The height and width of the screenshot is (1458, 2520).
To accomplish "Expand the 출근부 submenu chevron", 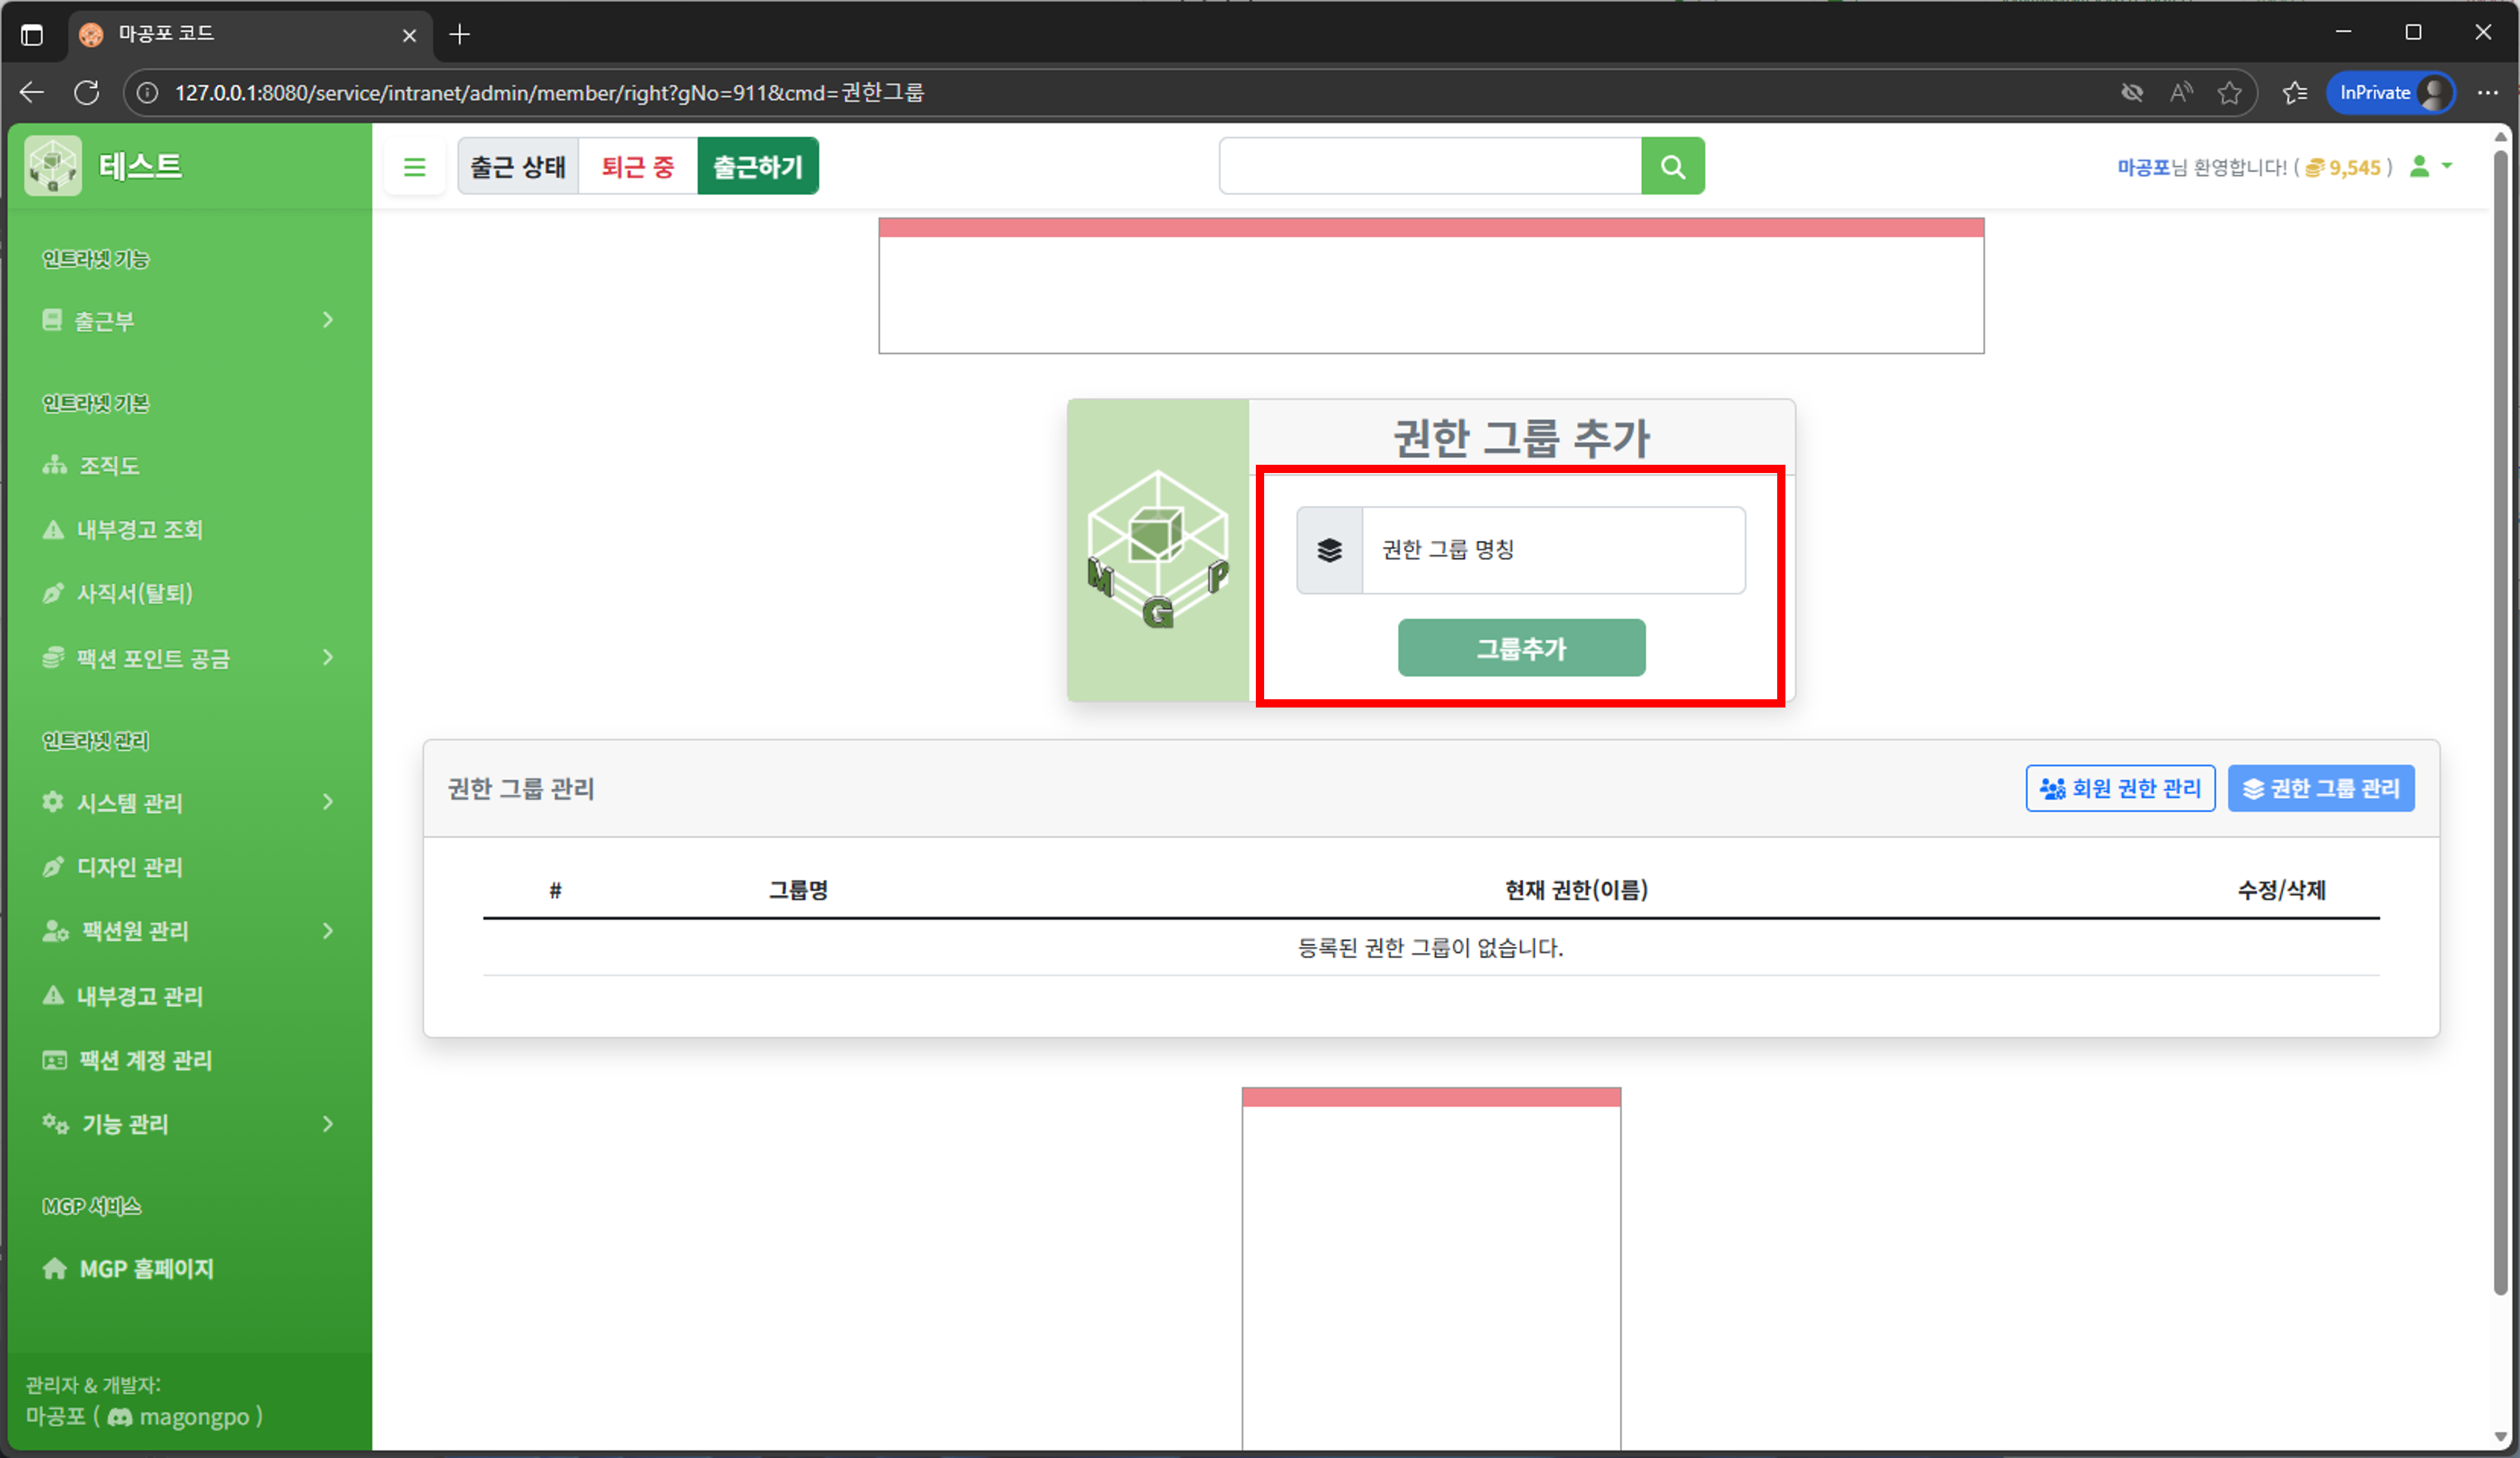I will click(327, 320).
